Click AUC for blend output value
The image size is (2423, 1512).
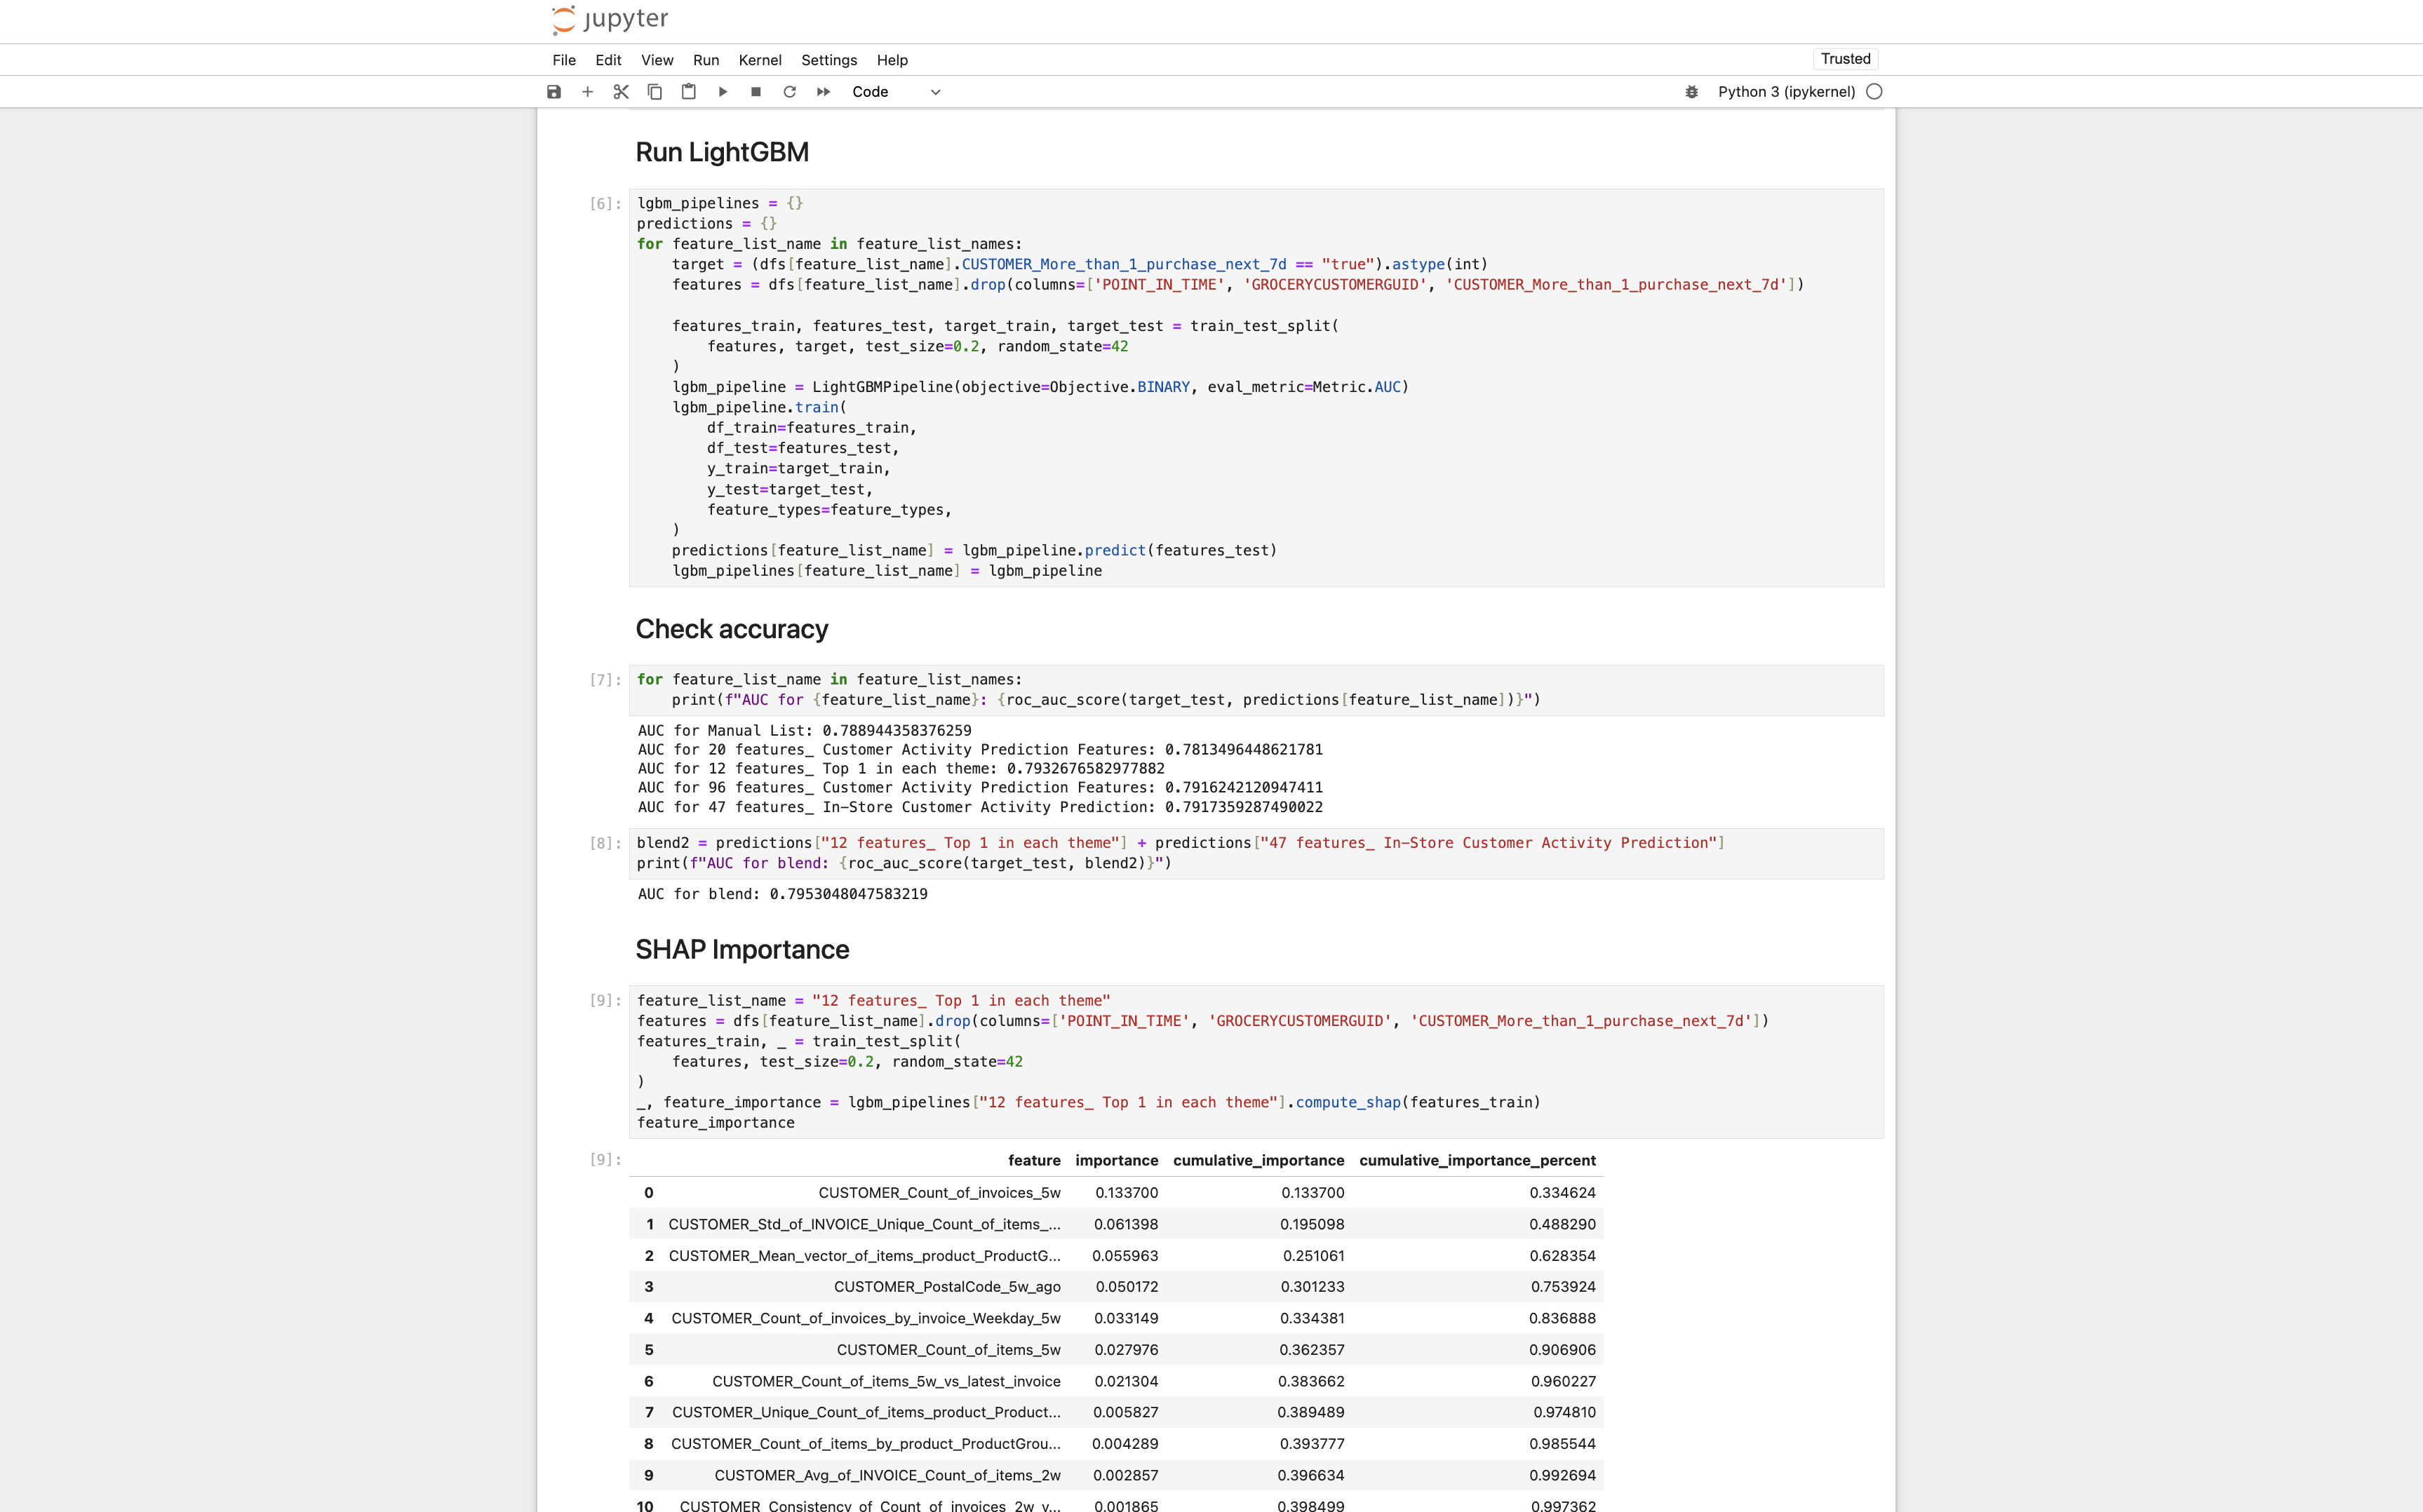tap(848, 894)
